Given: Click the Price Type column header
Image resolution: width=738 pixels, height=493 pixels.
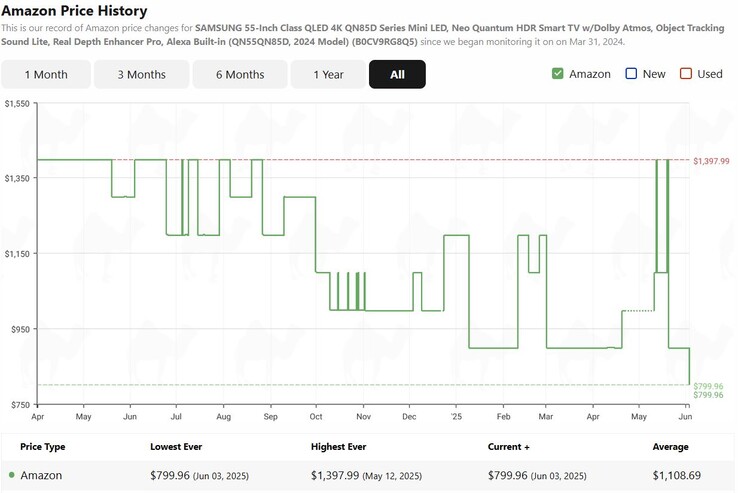Looking at the screenshot, I should pyautogui.click(x=43, y=447).
